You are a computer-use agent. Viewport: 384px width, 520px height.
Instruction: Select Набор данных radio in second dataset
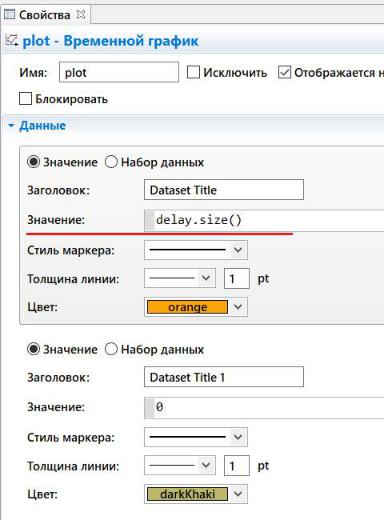111,349
